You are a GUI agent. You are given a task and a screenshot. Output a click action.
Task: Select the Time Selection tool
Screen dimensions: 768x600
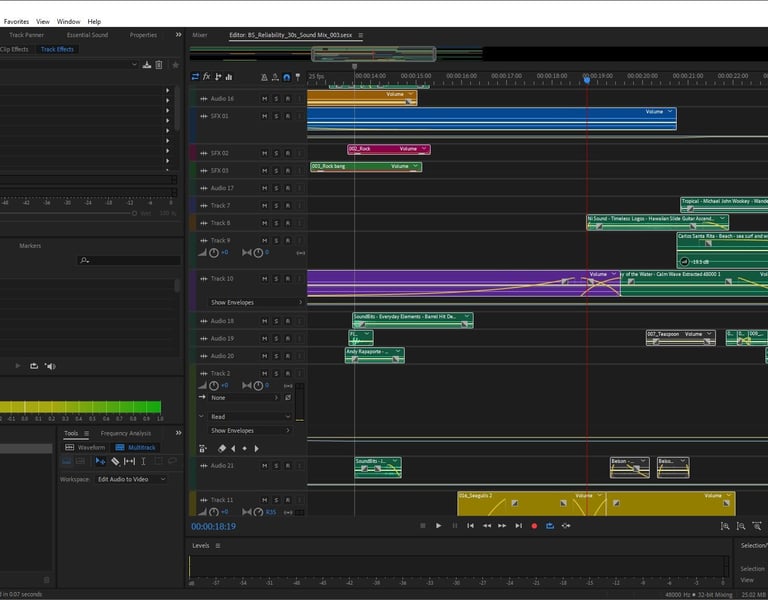click(x=143, y=461)
